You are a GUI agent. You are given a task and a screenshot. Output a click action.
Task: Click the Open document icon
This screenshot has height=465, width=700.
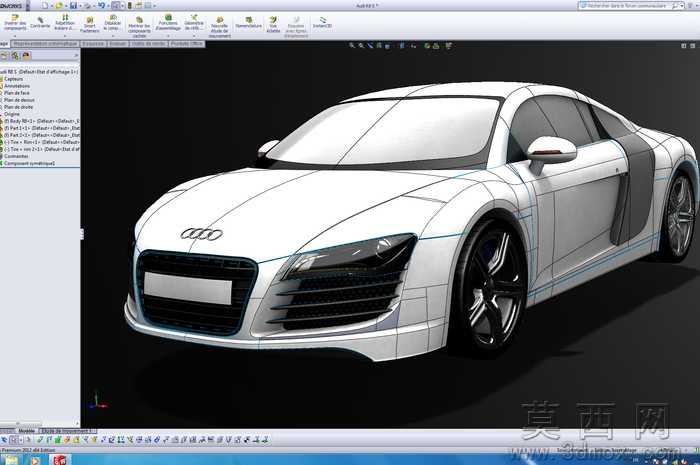point(59,5)
